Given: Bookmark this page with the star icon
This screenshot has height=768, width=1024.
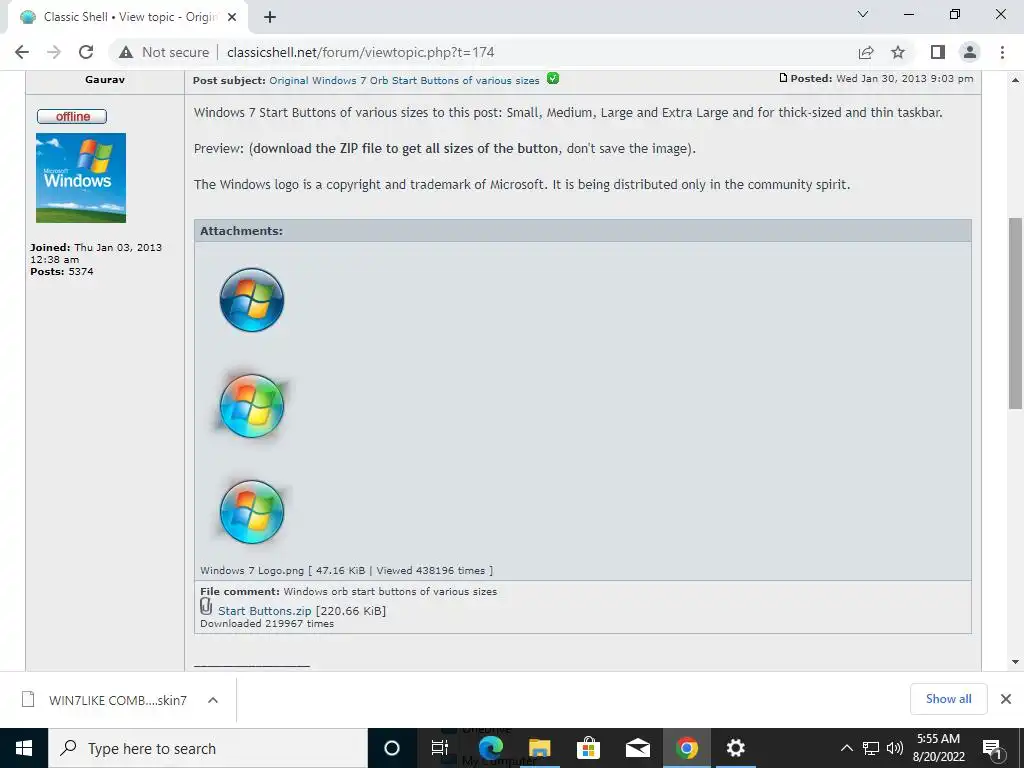Looking at the screenshot, I should click(x=898, y=52).
